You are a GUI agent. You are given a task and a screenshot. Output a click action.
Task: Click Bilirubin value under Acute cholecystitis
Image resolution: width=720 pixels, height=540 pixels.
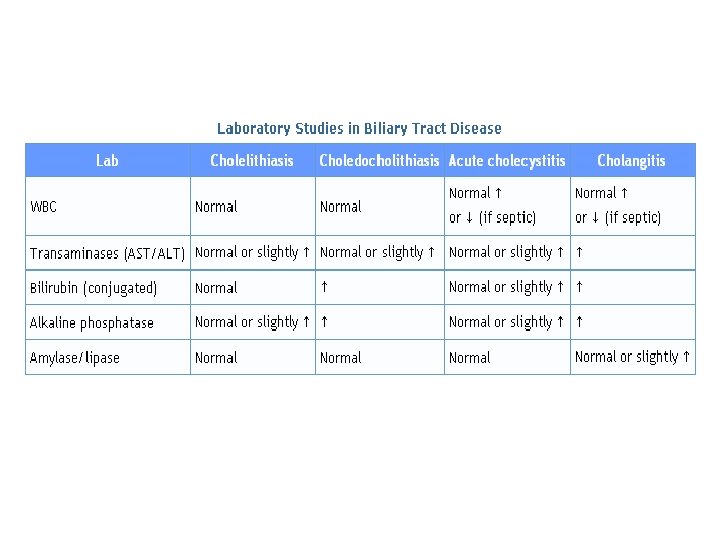click(506, 287)
